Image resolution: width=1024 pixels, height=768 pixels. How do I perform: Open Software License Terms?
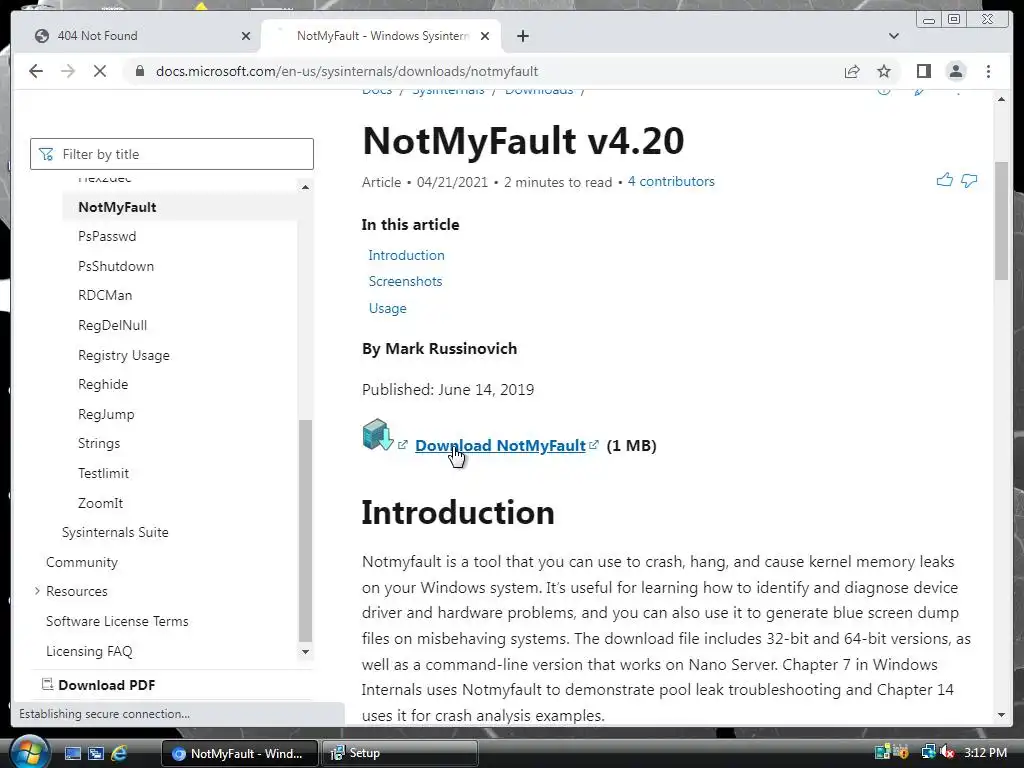coord(117,621)
